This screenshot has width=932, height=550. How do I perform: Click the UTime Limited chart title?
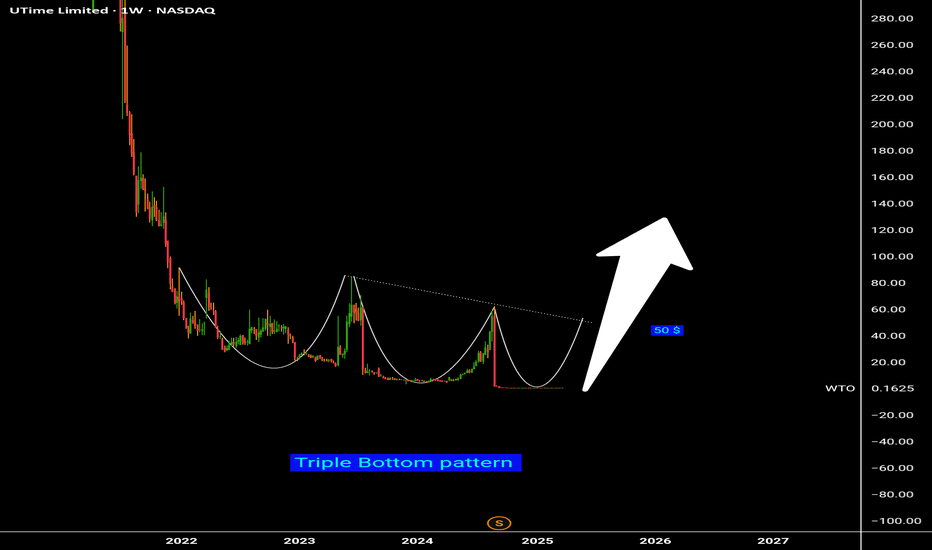point(112,11)
